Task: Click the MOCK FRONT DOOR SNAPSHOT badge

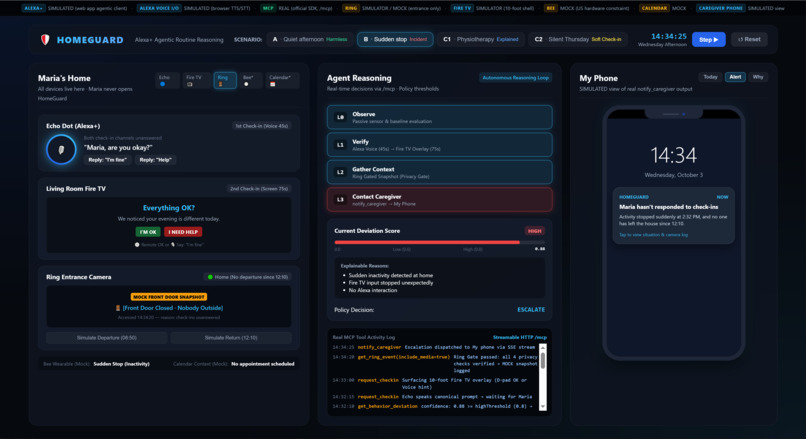Action: [x=169, y=297]
